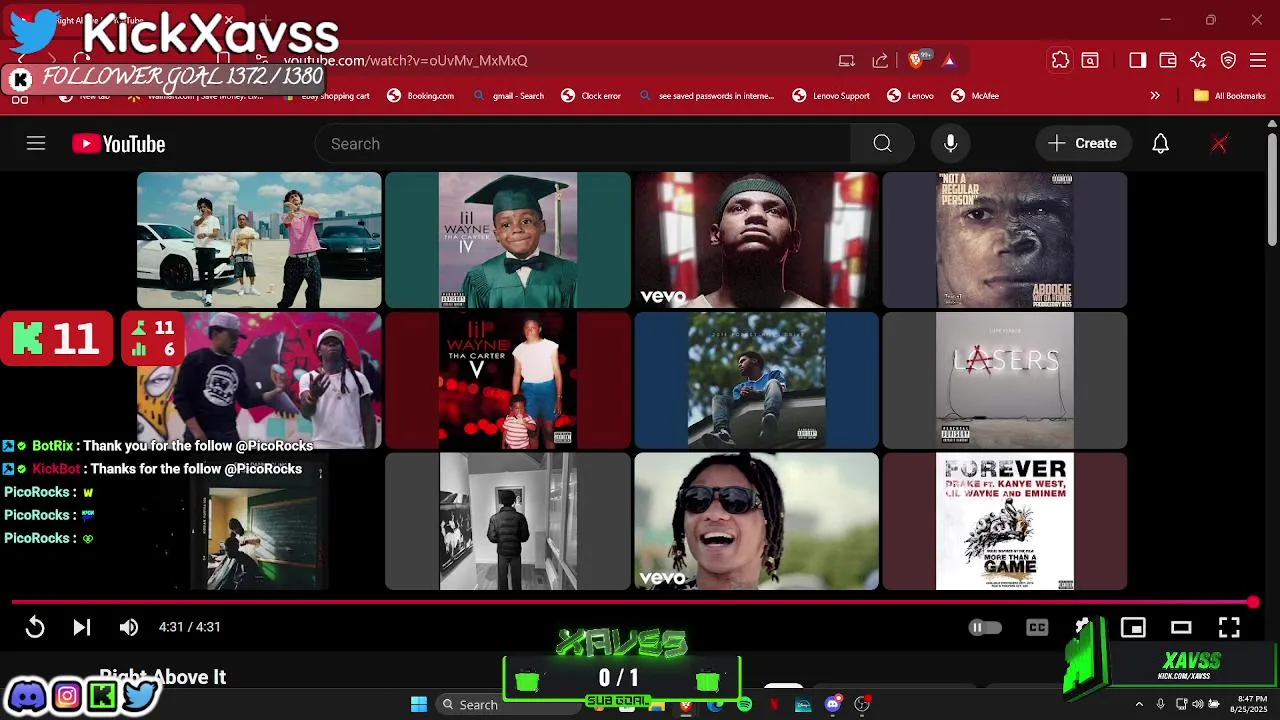This screenshot has width=1280, height=720.
Task: Open the gmail - Search bookmark
Action: tap(509, 96)
